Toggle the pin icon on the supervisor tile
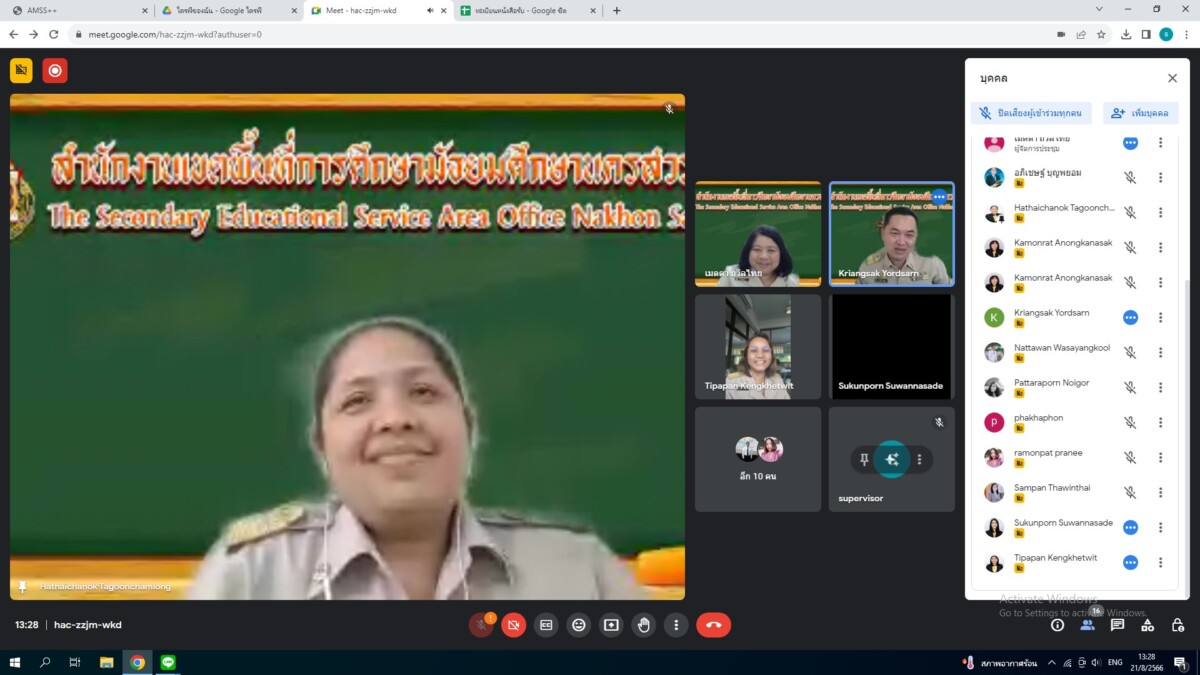The image size is (1200, 675). pos(864,459)
